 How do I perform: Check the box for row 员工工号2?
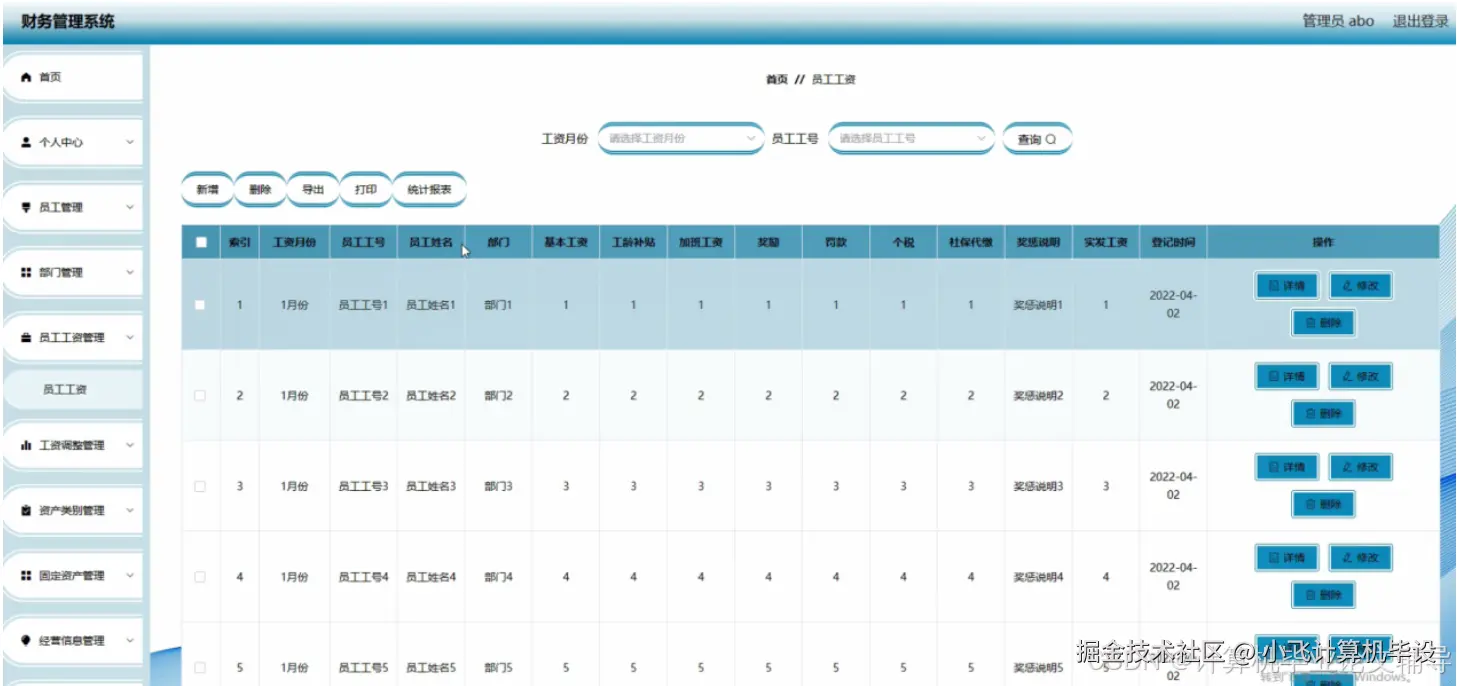tap(200, 396)
